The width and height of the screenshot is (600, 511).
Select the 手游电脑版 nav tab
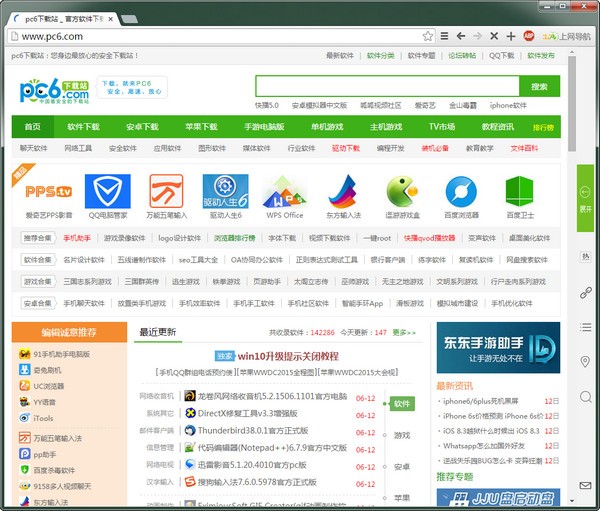tap(264, 127)
